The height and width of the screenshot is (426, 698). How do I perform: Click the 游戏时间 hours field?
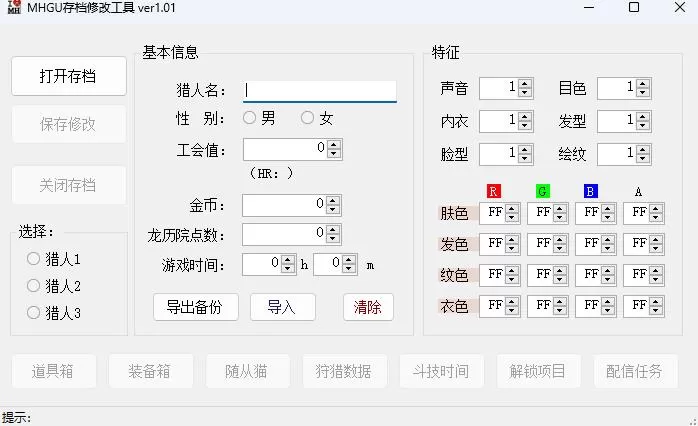269,264
